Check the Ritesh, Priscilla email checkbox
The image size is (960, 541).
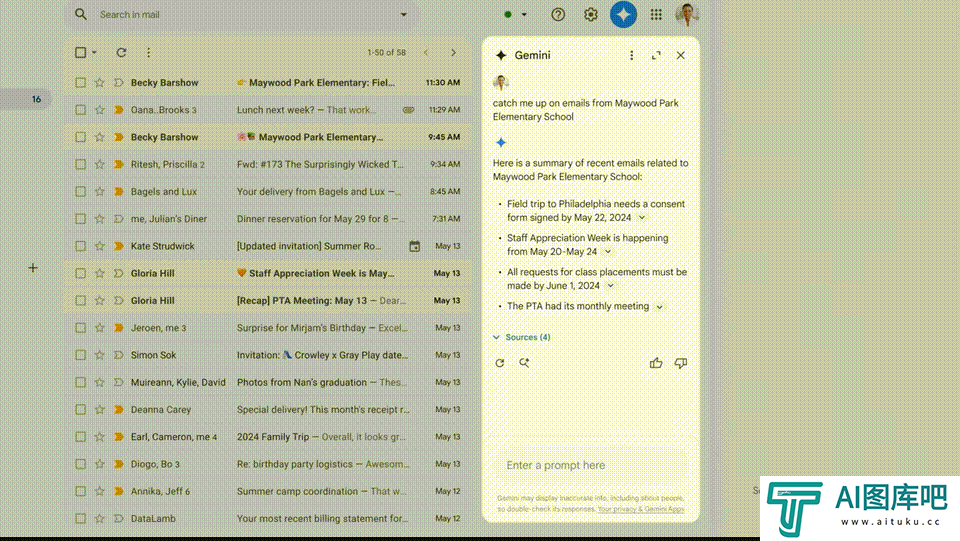pyautogui.click(x=80, y=164)
